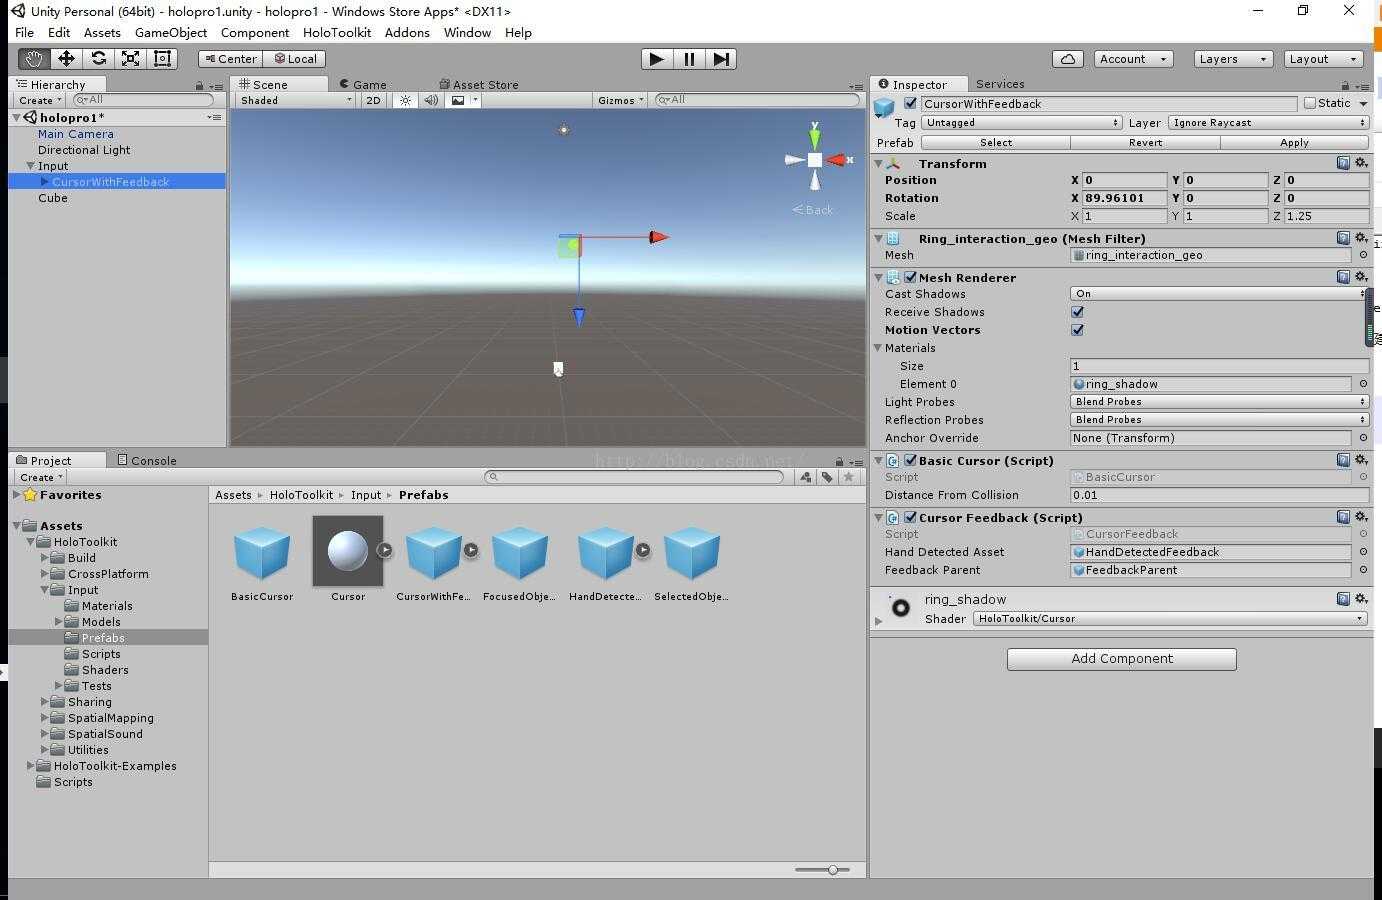Select the Scale tool
Image resolution: width=1382 pixels, height=900 pixels.
click(x=130, y=59)
